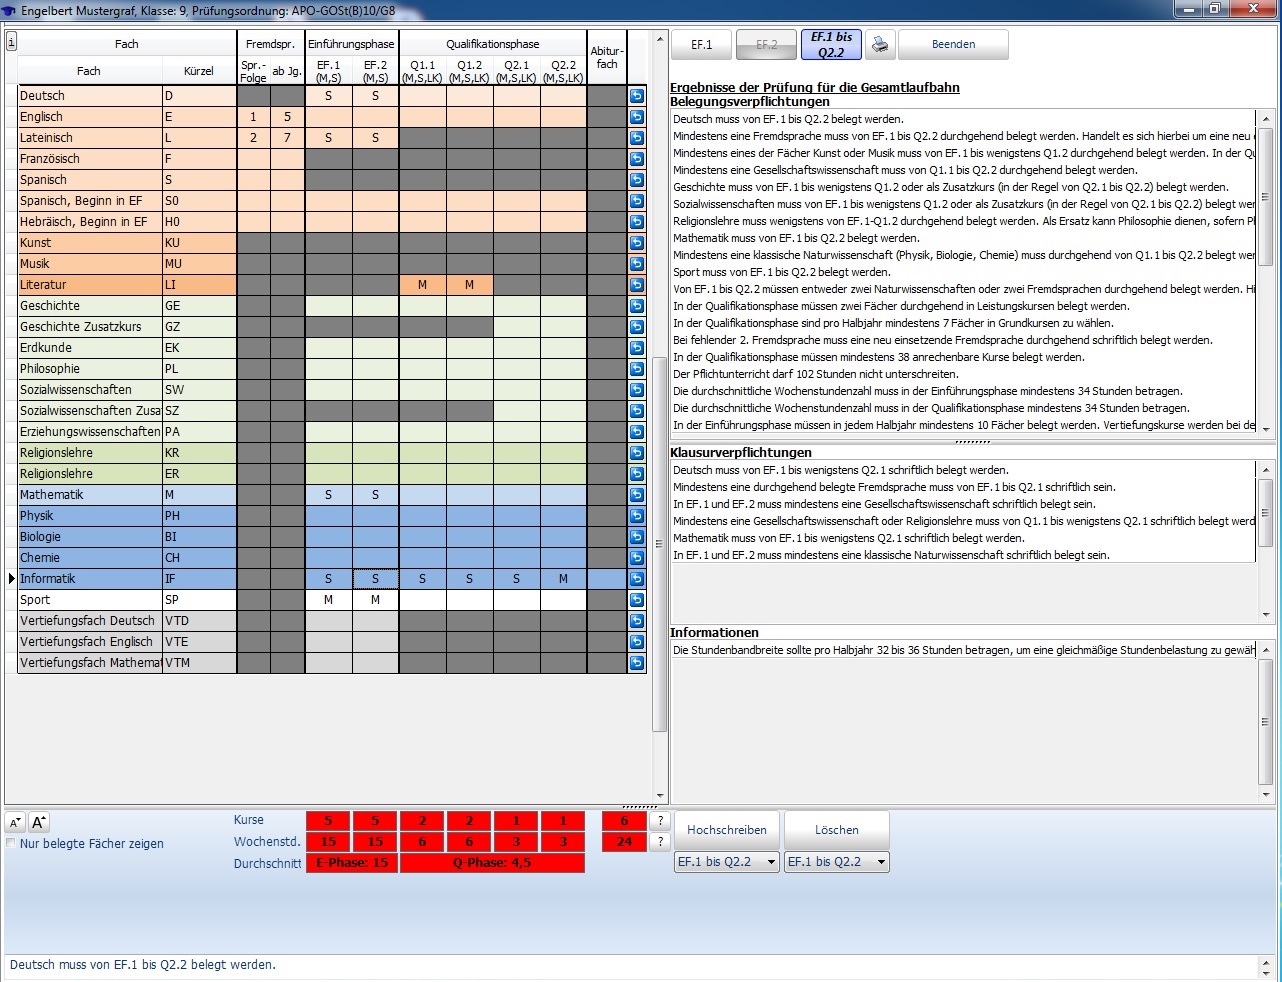Click the Q-Phase average red indicator
The width and height of the screenshot is (1282, 982).
(492, 863)
